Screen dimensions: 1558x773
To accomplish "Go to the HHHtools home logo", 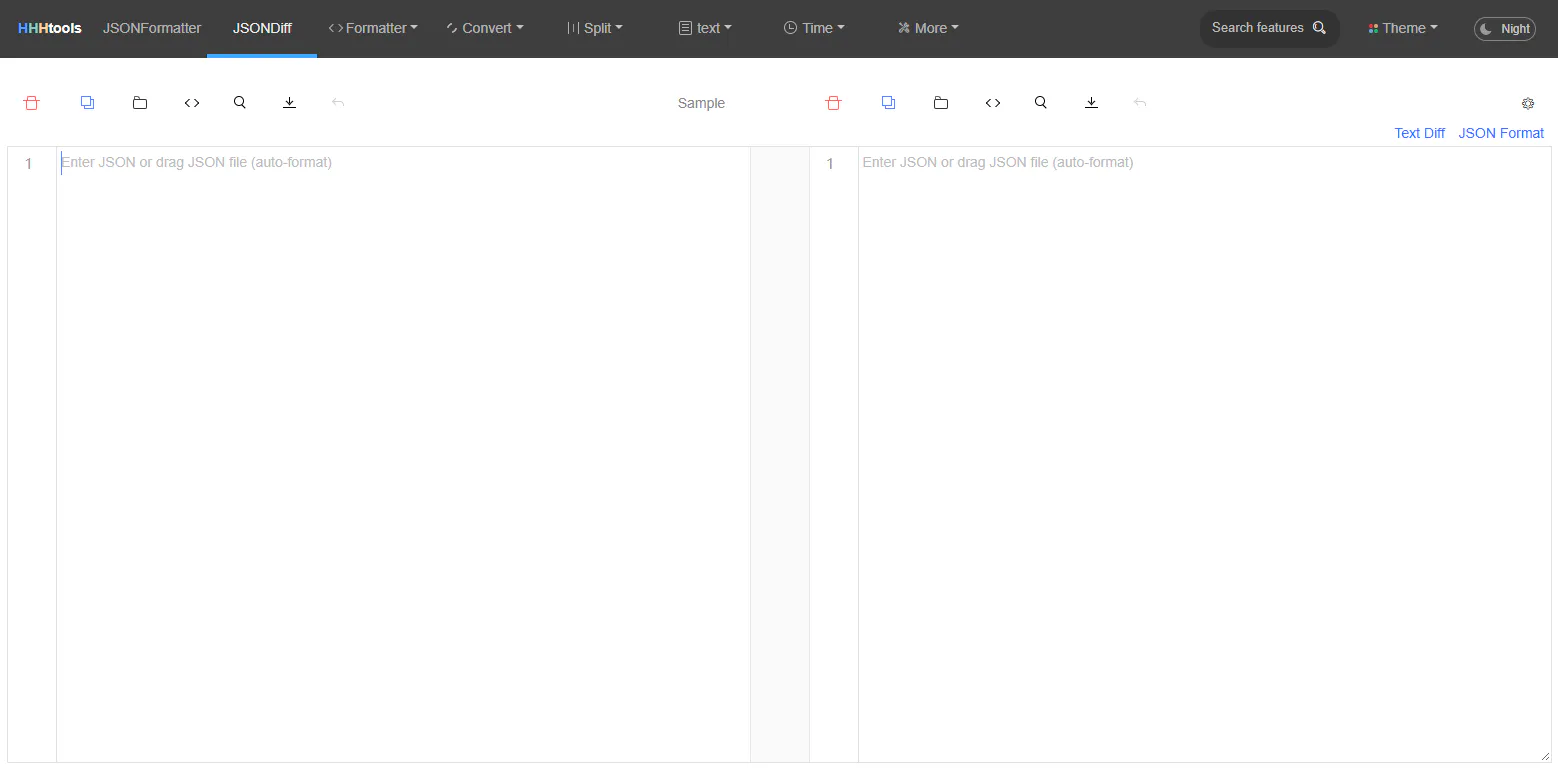I will point(50,28).
